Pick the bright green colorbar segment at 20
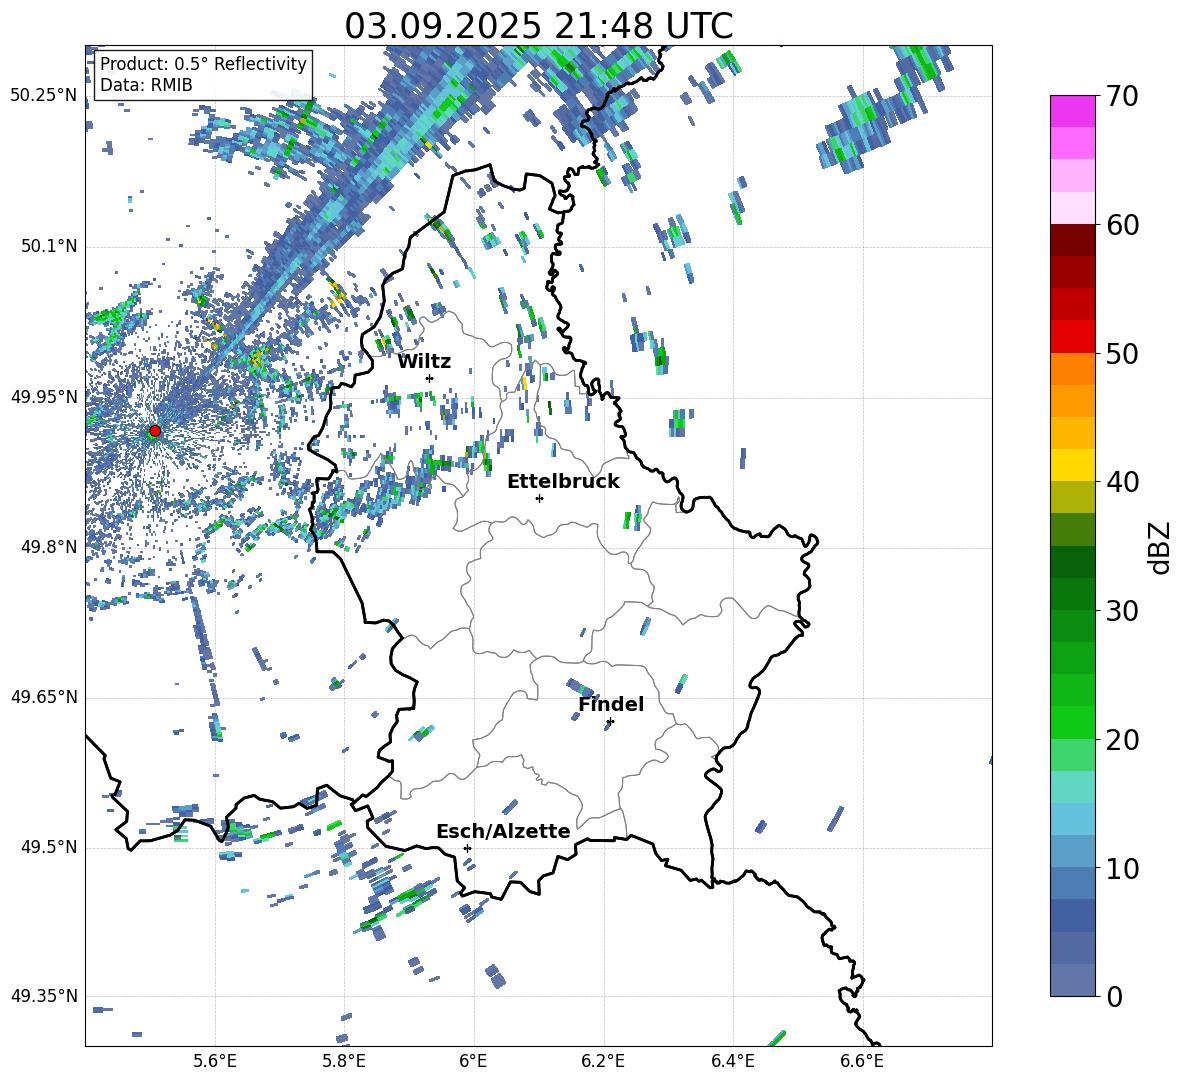The width and height of the screenshot is (1184, 1081). 1073,722
